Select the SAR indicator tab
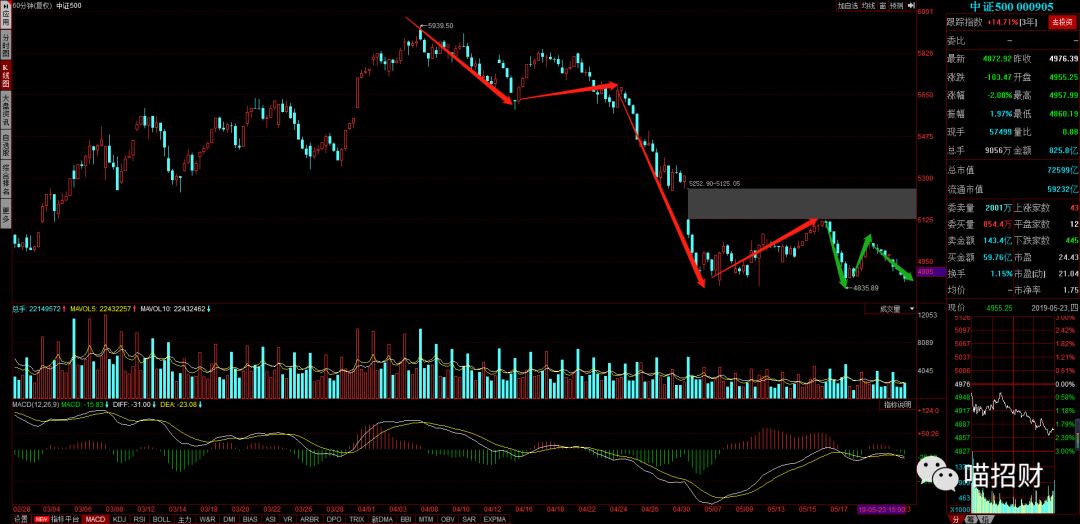 coord(469,518)
